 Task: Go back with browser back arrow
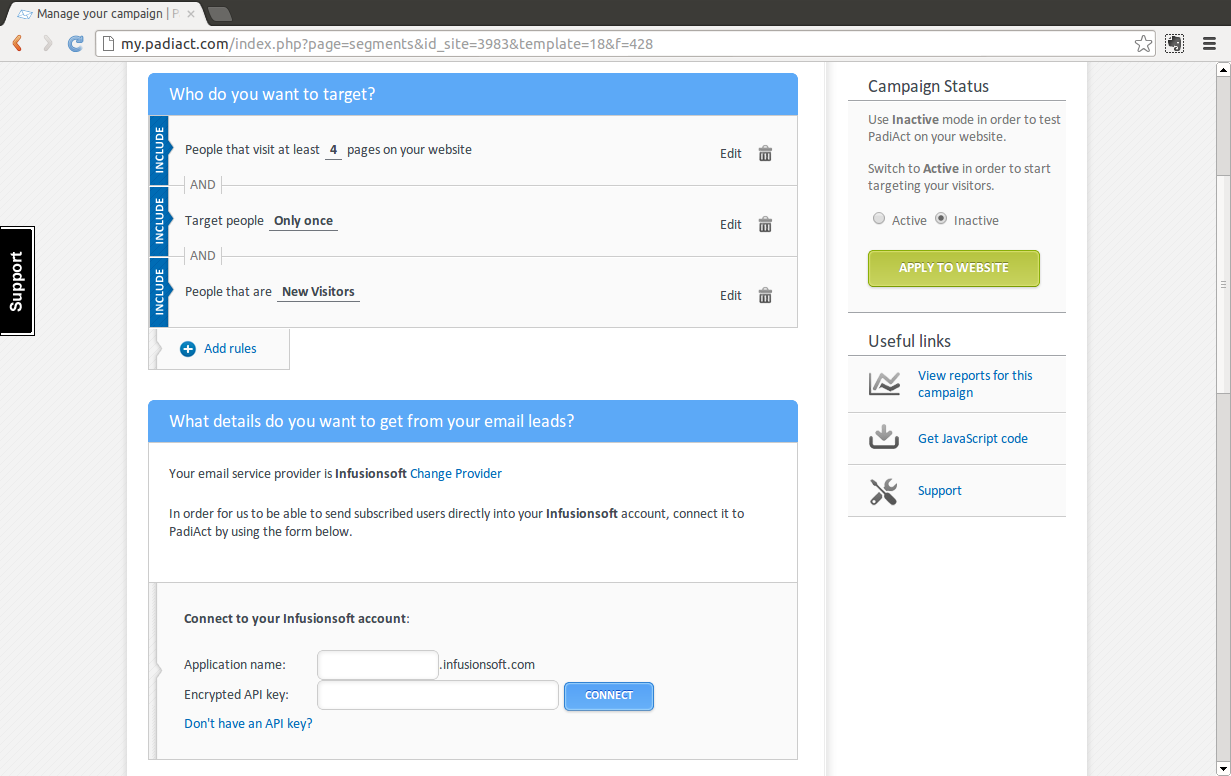[18, 44]
